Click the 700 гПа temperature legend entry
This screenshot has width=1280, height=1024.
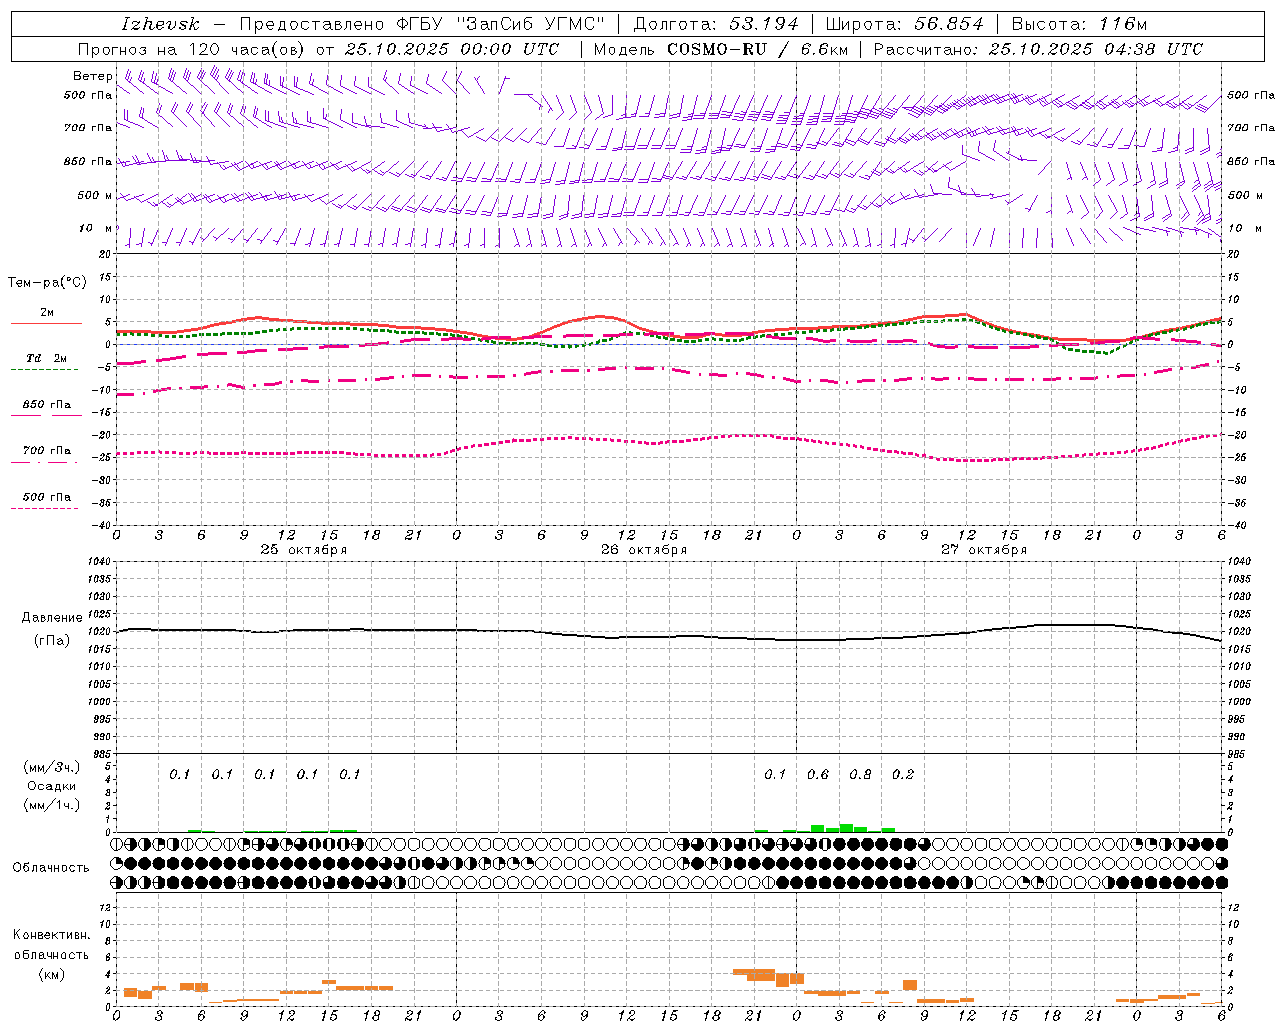[x=47, y=450]
